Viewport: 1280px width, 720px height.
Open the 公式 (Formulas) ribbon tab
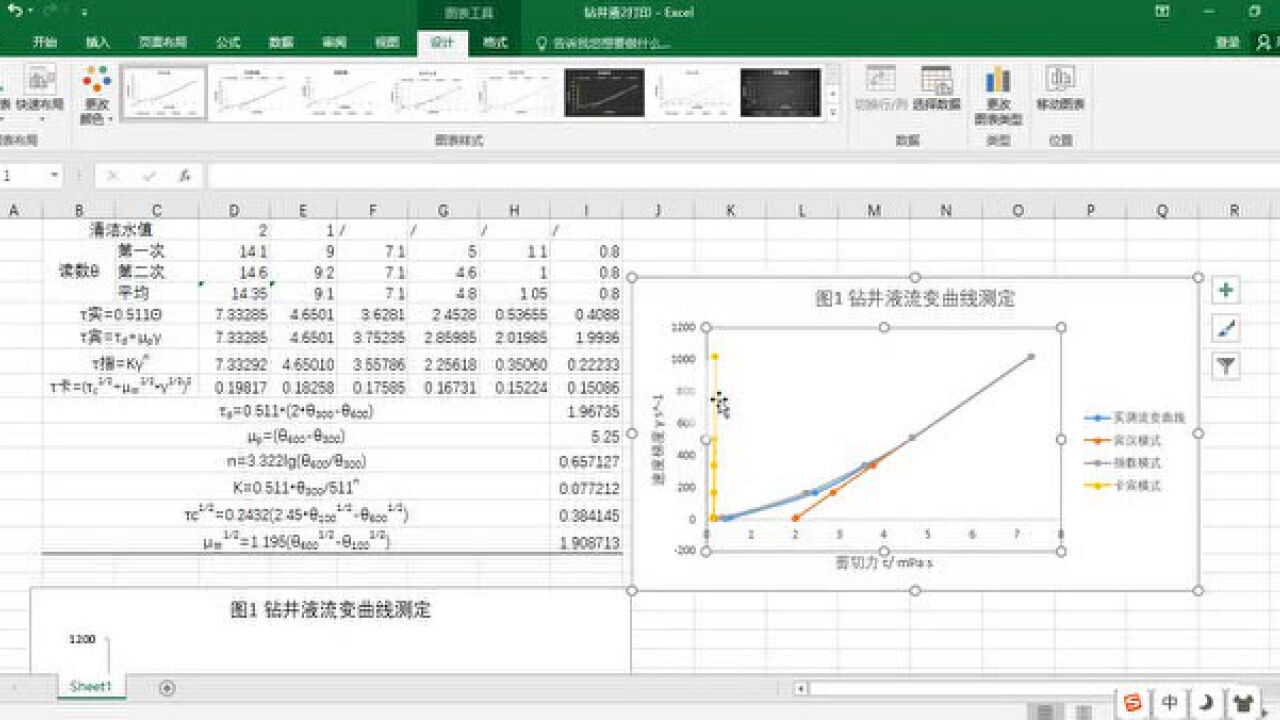[x=228, y=42]
